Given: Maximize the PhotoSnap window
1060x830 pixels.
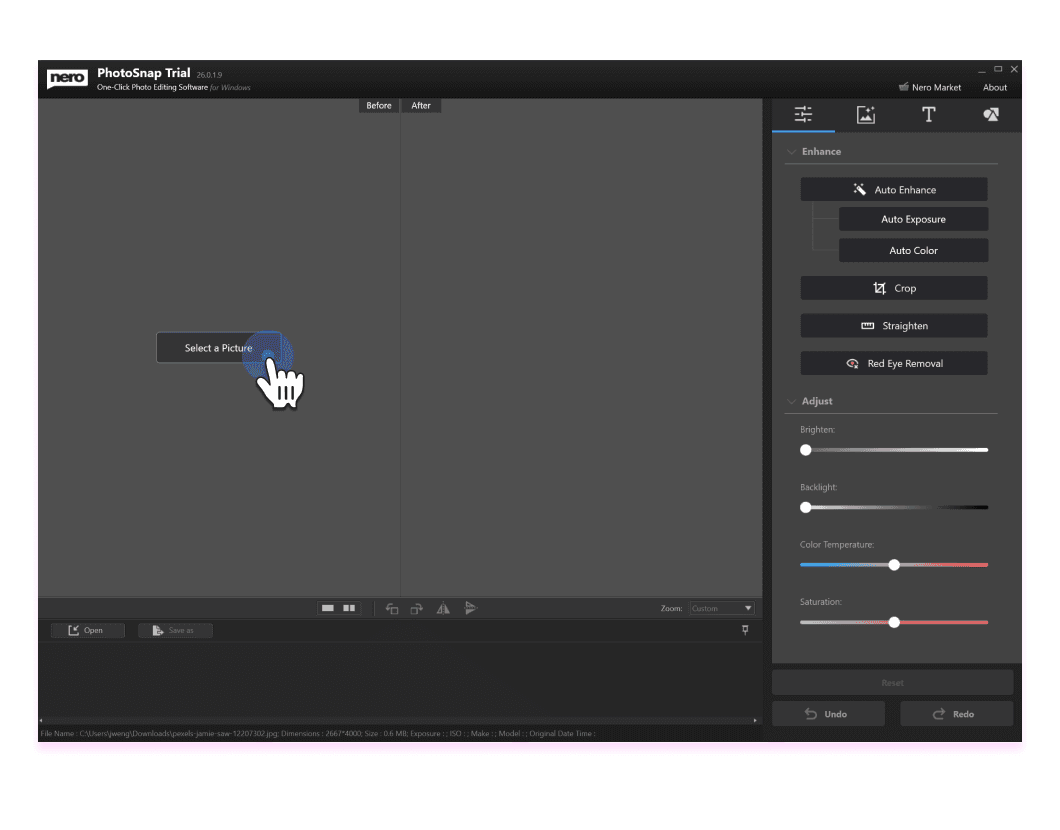Looking at the screenshot, I should pos(998,69).
